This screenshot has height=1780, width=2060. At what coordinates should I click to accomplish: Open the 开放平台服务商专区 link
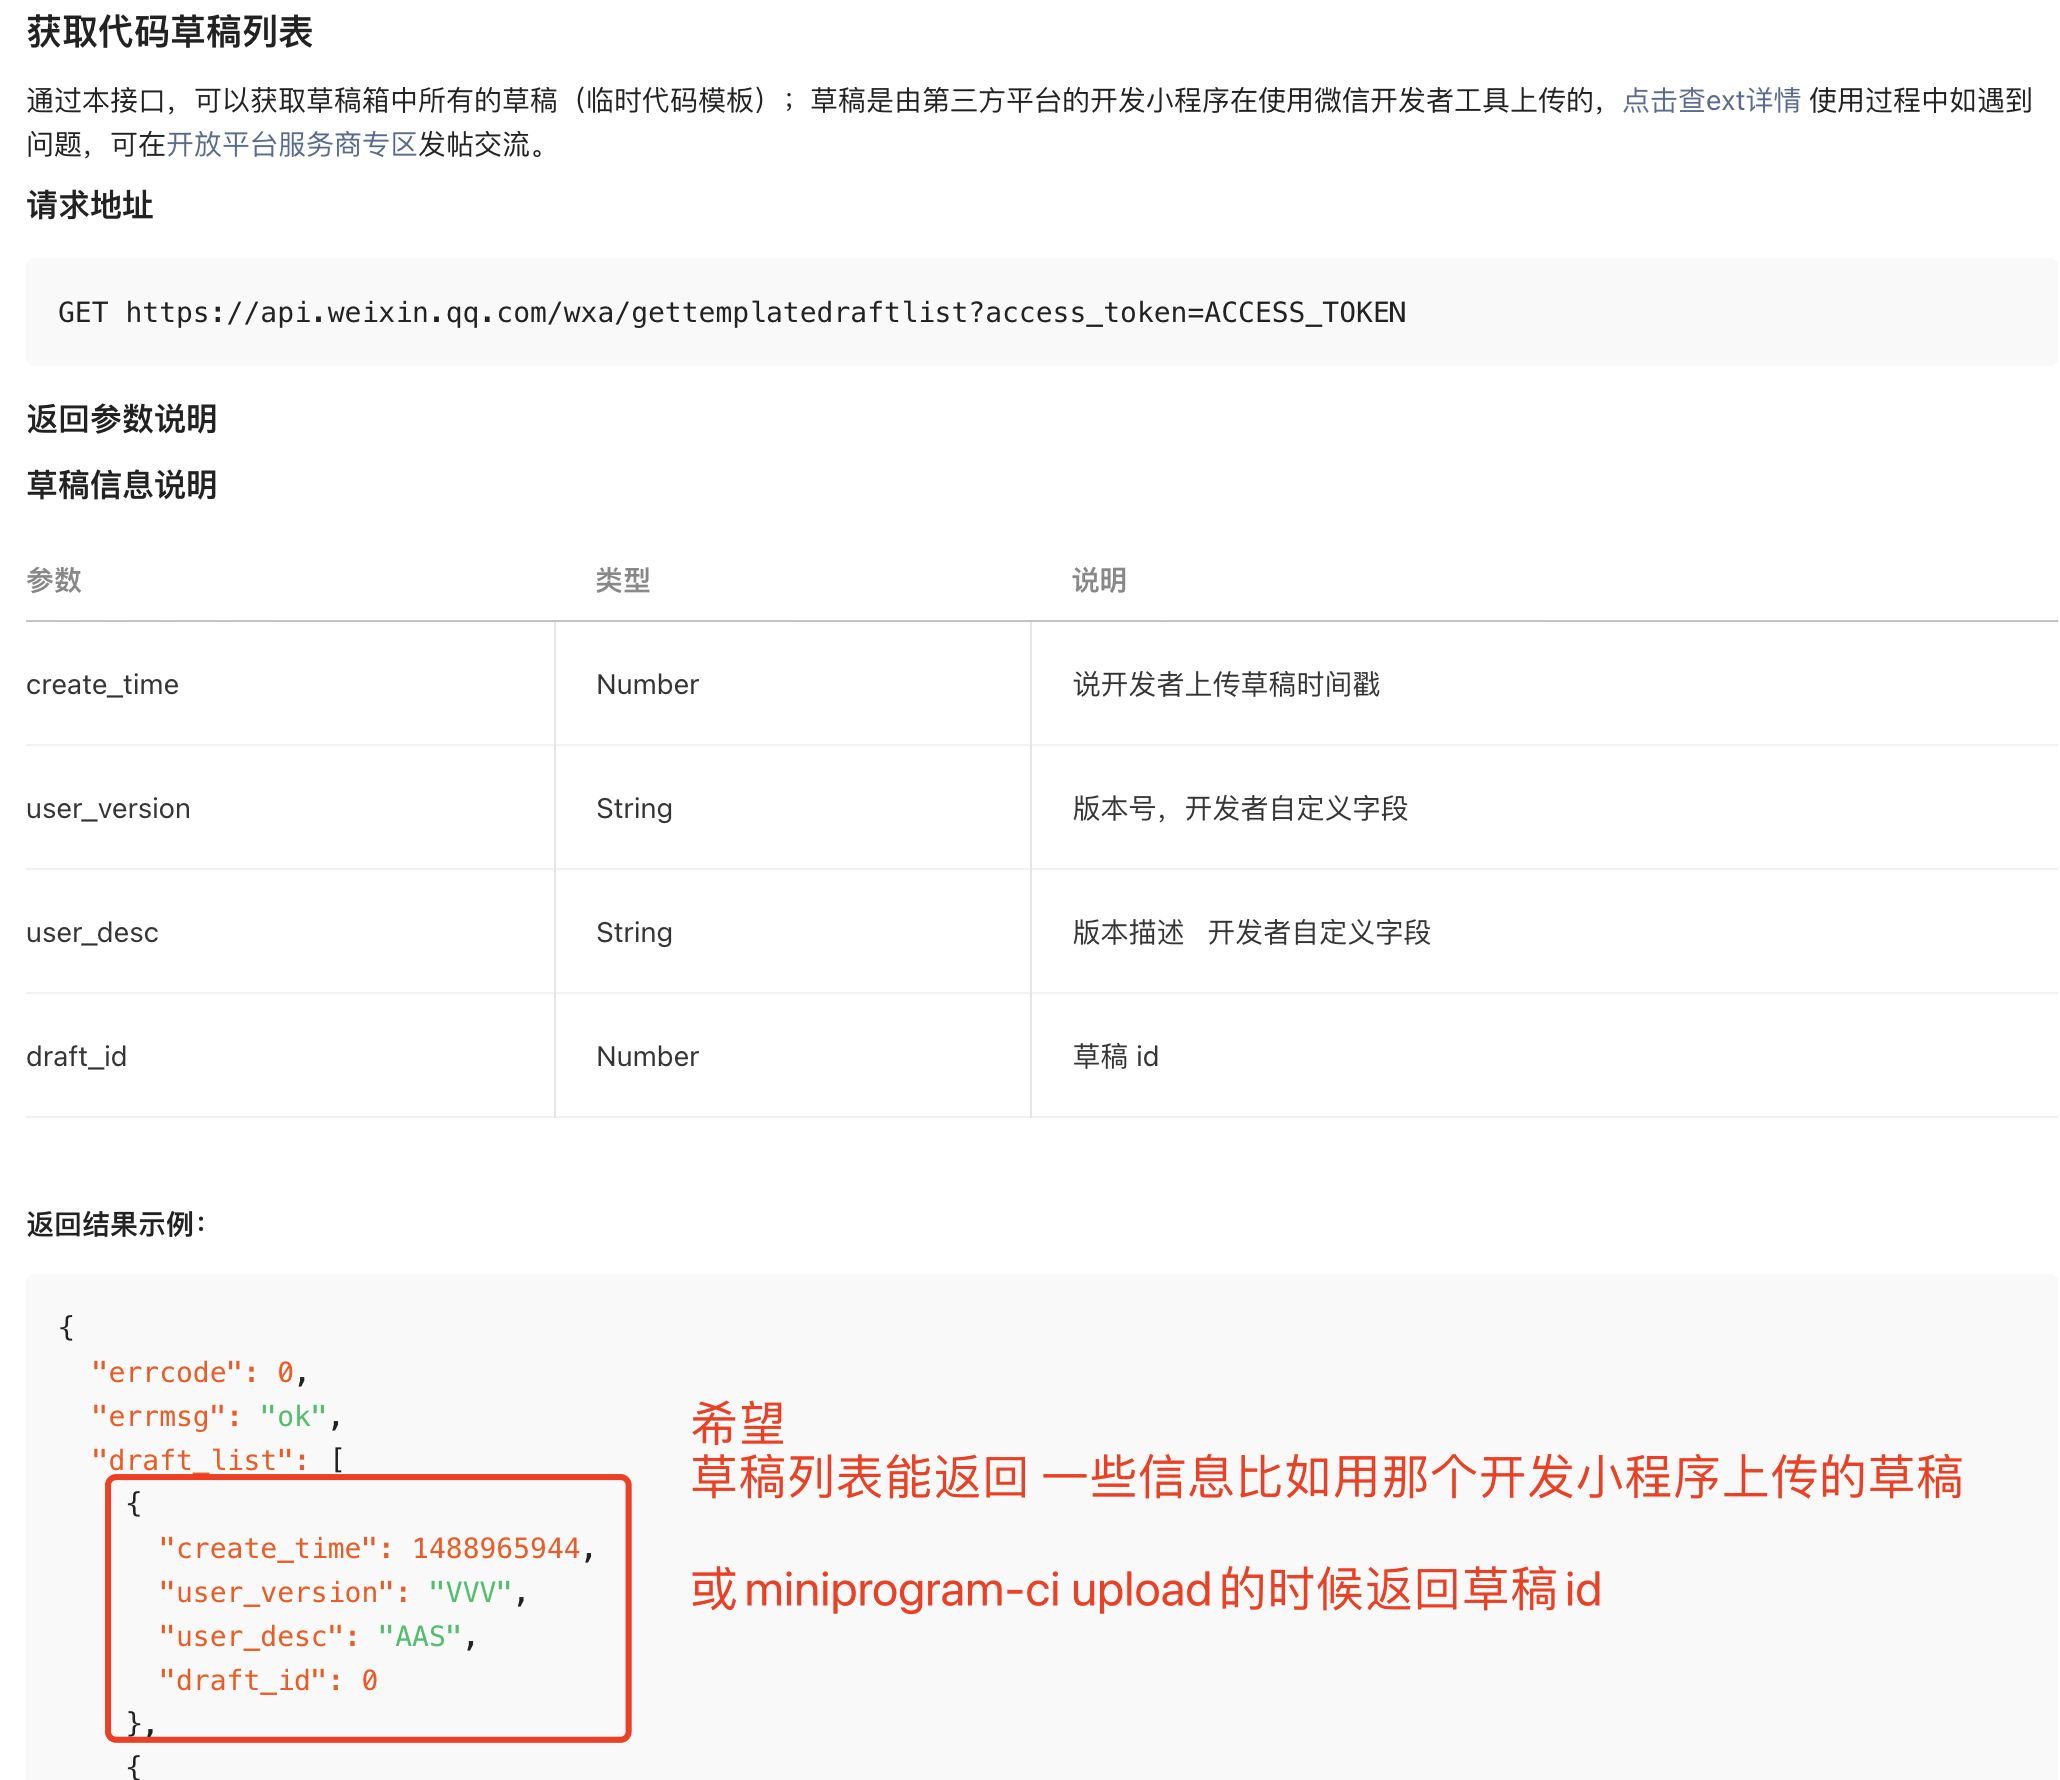[291, 145]
